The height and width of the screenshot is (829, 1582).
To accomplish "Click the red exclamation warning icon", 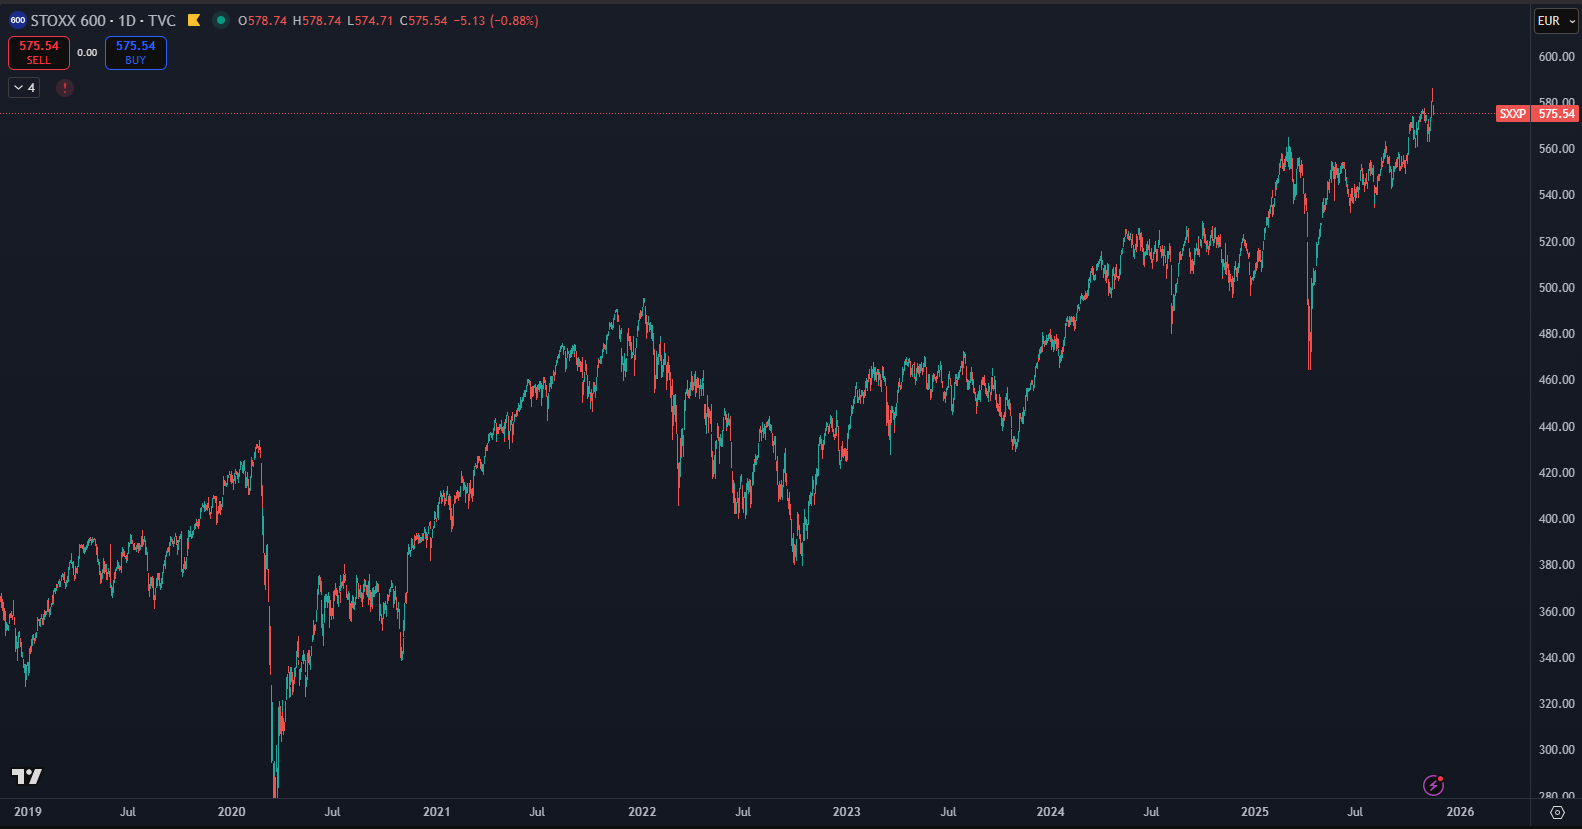I will pos(65,88).
